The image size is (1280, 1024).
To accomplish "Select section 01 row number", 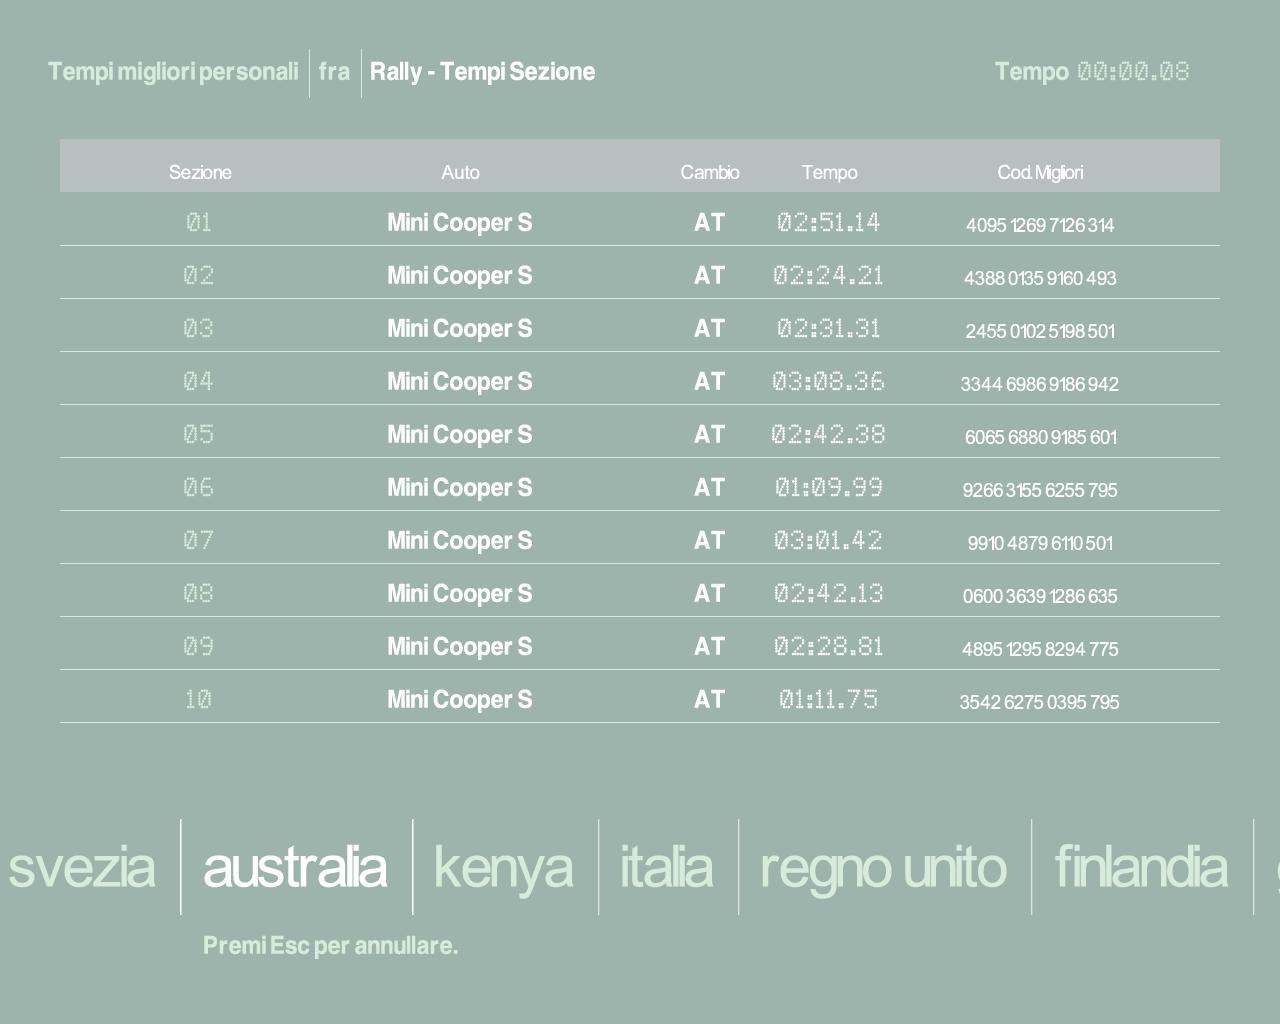I will [x=199, y=222].
